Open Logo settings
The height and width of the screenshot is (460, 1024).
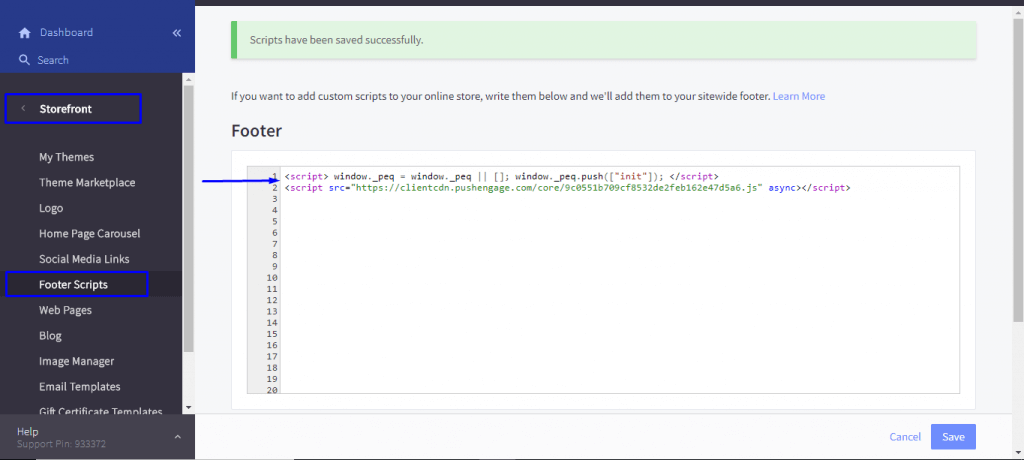coord(51,208)
